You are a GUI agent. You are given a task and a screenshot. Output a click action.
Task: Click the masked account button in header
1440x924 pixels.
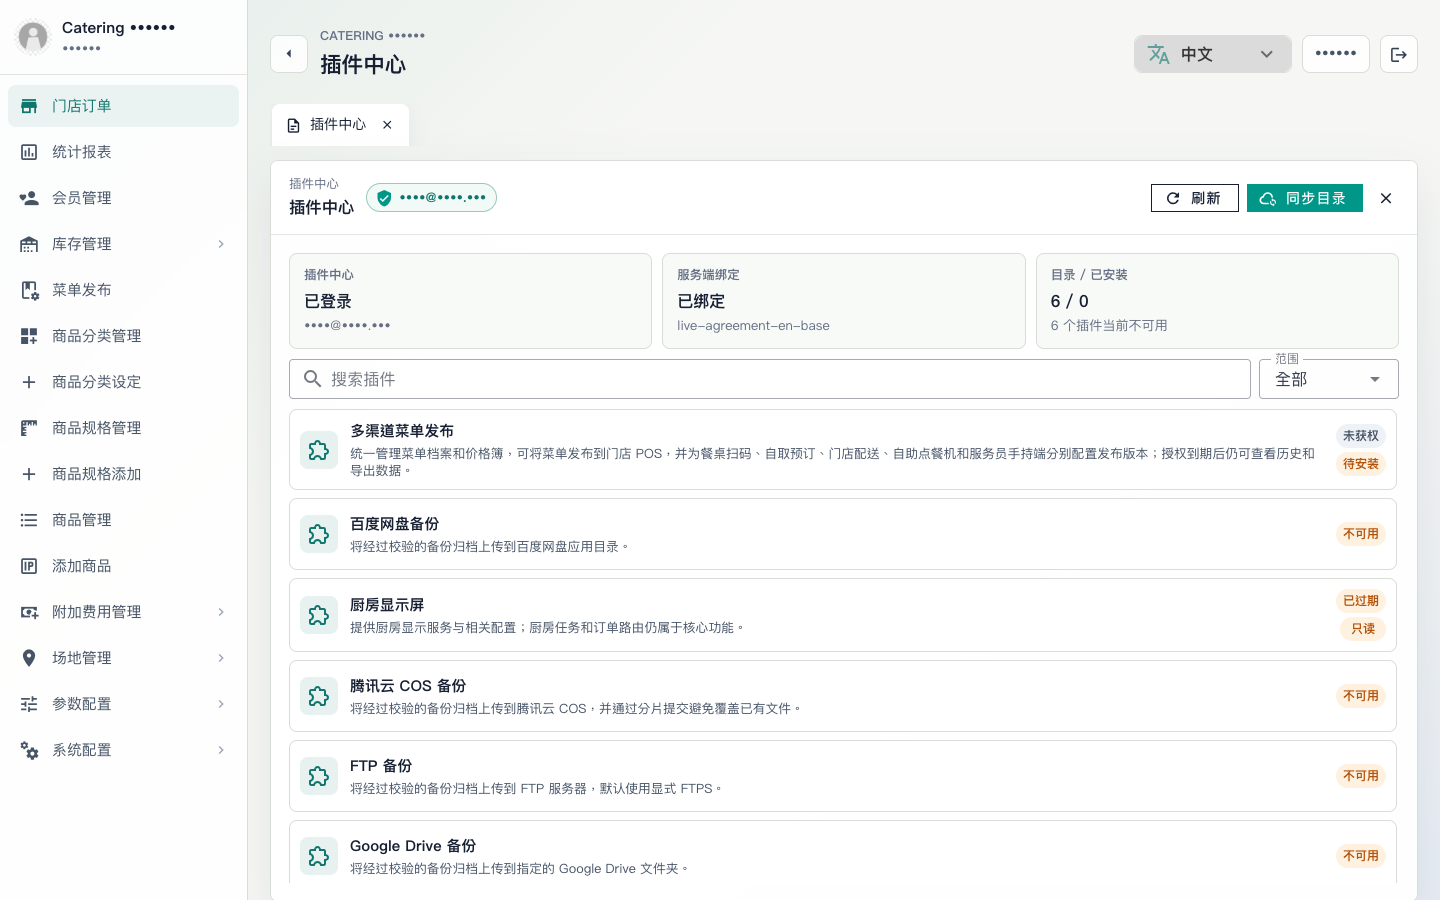(1335, 54)
